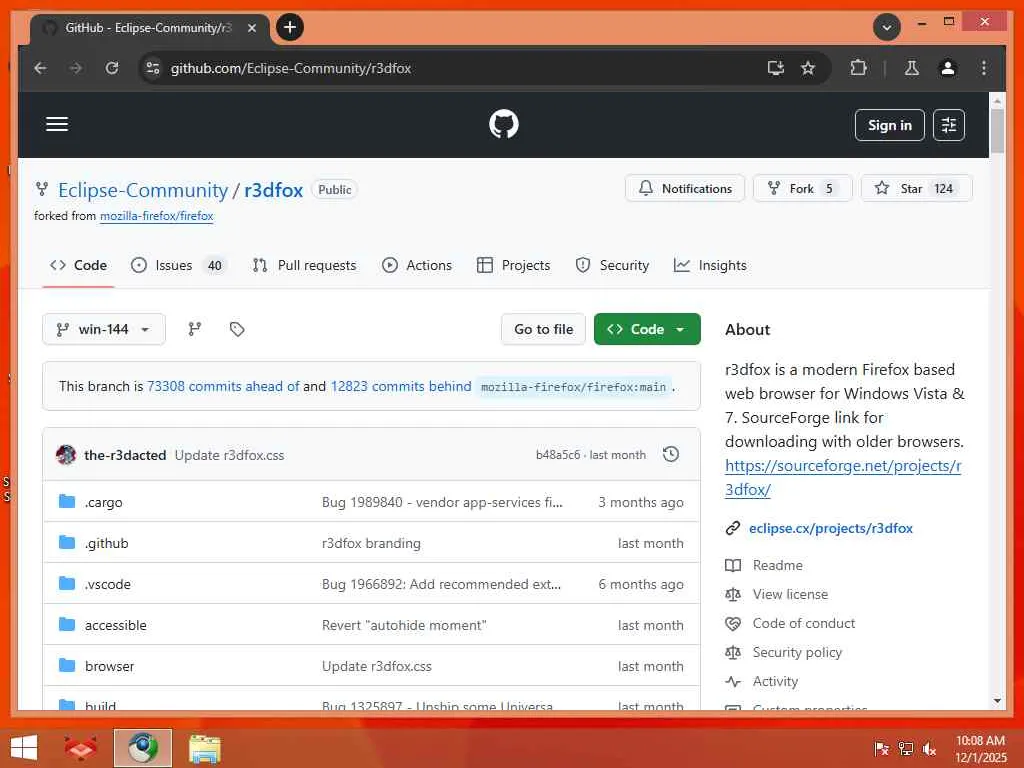Open the sourceforge.net/projects/r3dfox link

point(843,477)
